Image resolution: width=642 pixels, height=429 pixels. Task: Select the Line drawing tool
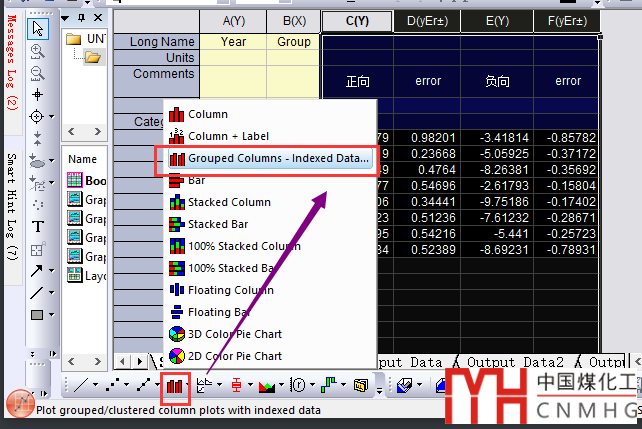tap(36, 292)
